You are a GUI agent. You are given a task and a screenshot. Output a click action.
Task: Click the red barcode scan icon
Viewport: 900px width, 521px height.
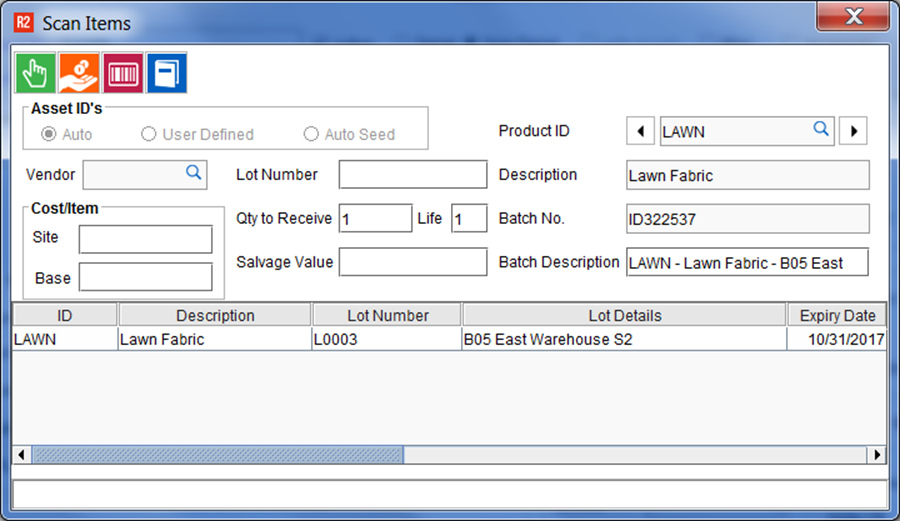pos(123,73)
